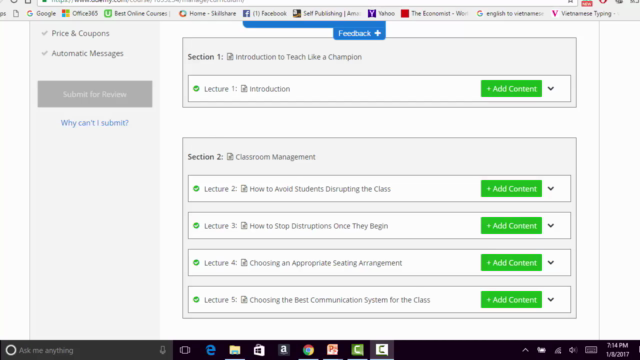This screenshot has height=360, width=640.
Task: Click document icon beside Introduction lecture
Action: pos(244,89)
